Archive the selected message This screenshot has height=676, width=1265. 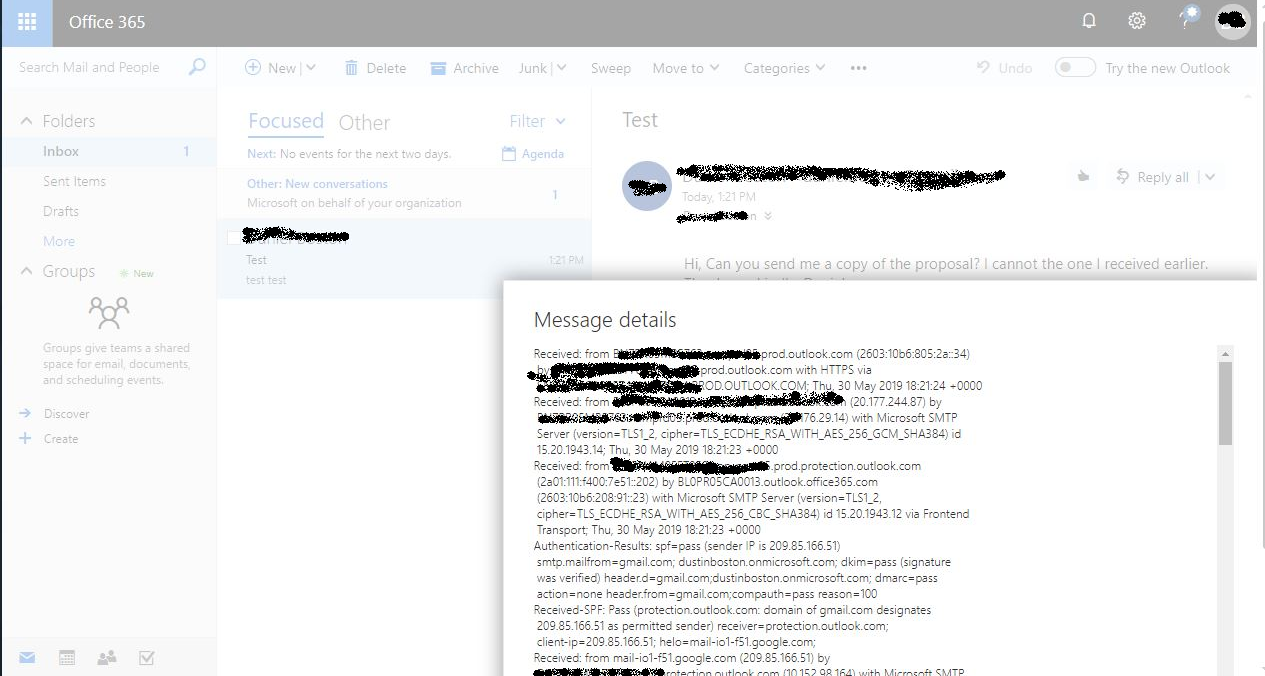(x=464, y=68)
